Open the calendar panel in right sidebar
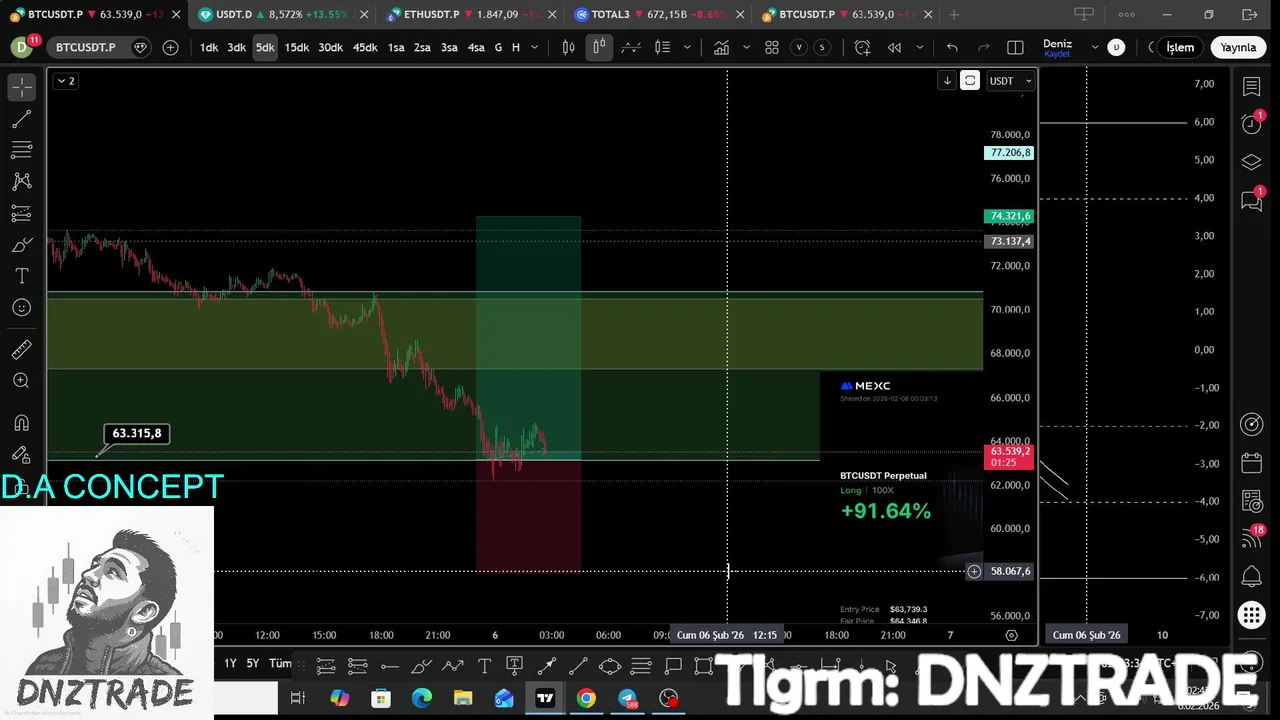Screen dimensions: 1280x720 [1251, 463]
